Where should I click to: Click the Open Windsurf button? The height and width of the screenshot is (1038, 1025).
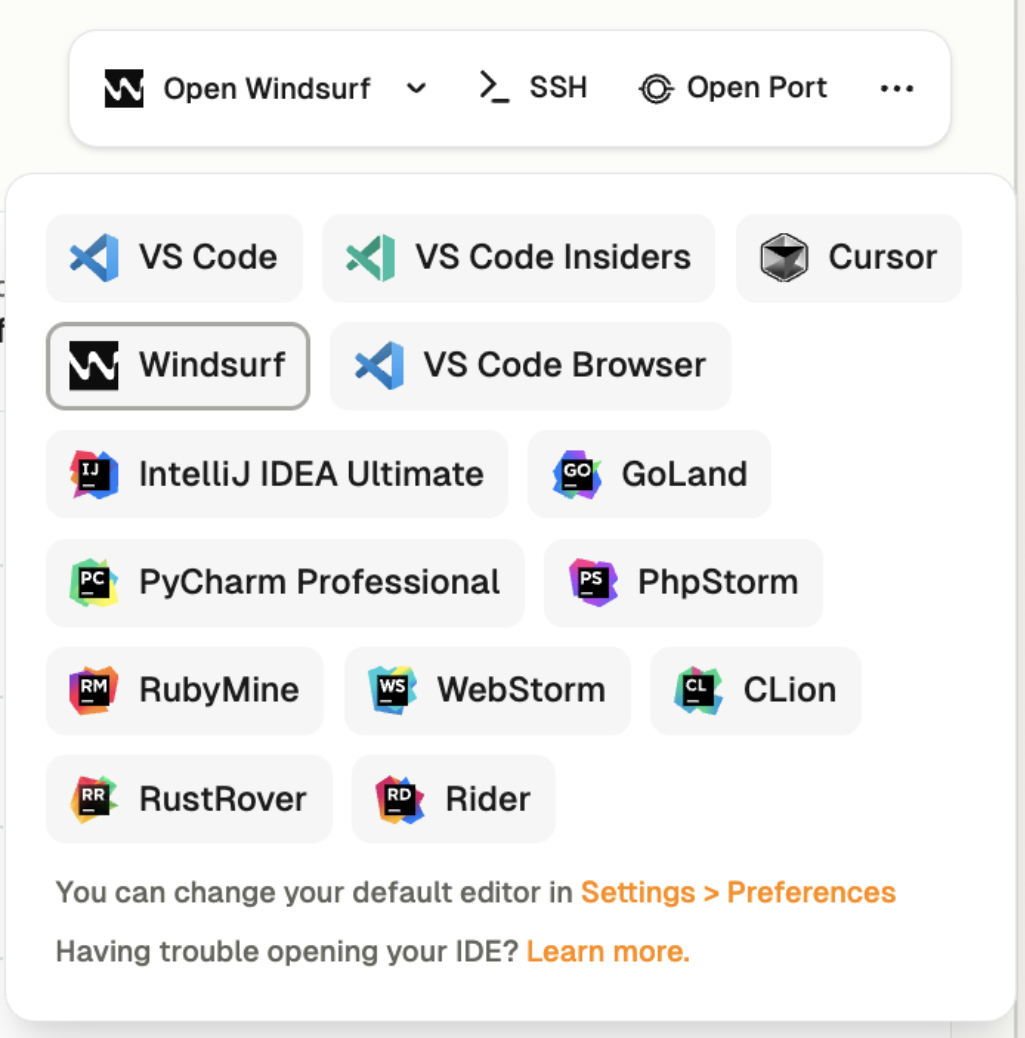(x=238, y=89)
